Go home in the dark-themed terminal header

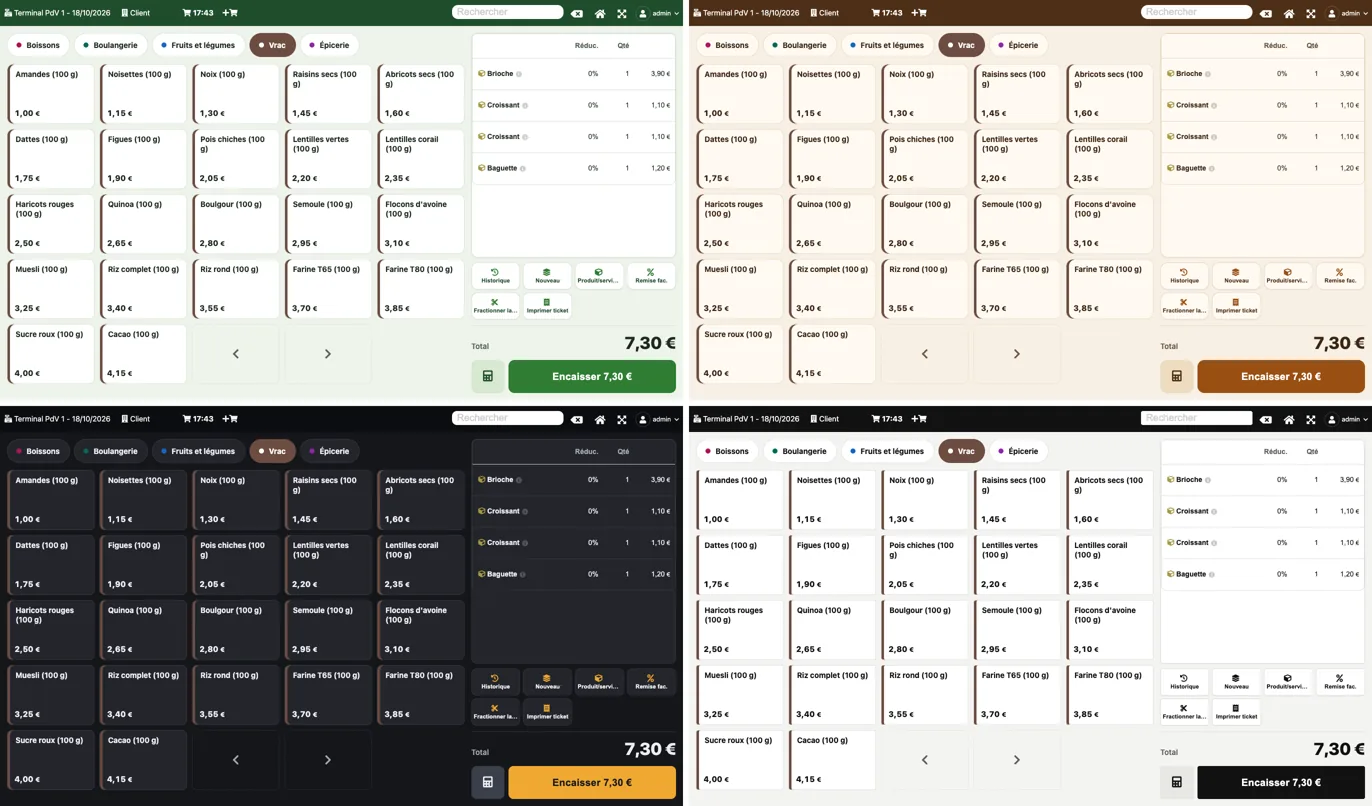click(600, 419)
